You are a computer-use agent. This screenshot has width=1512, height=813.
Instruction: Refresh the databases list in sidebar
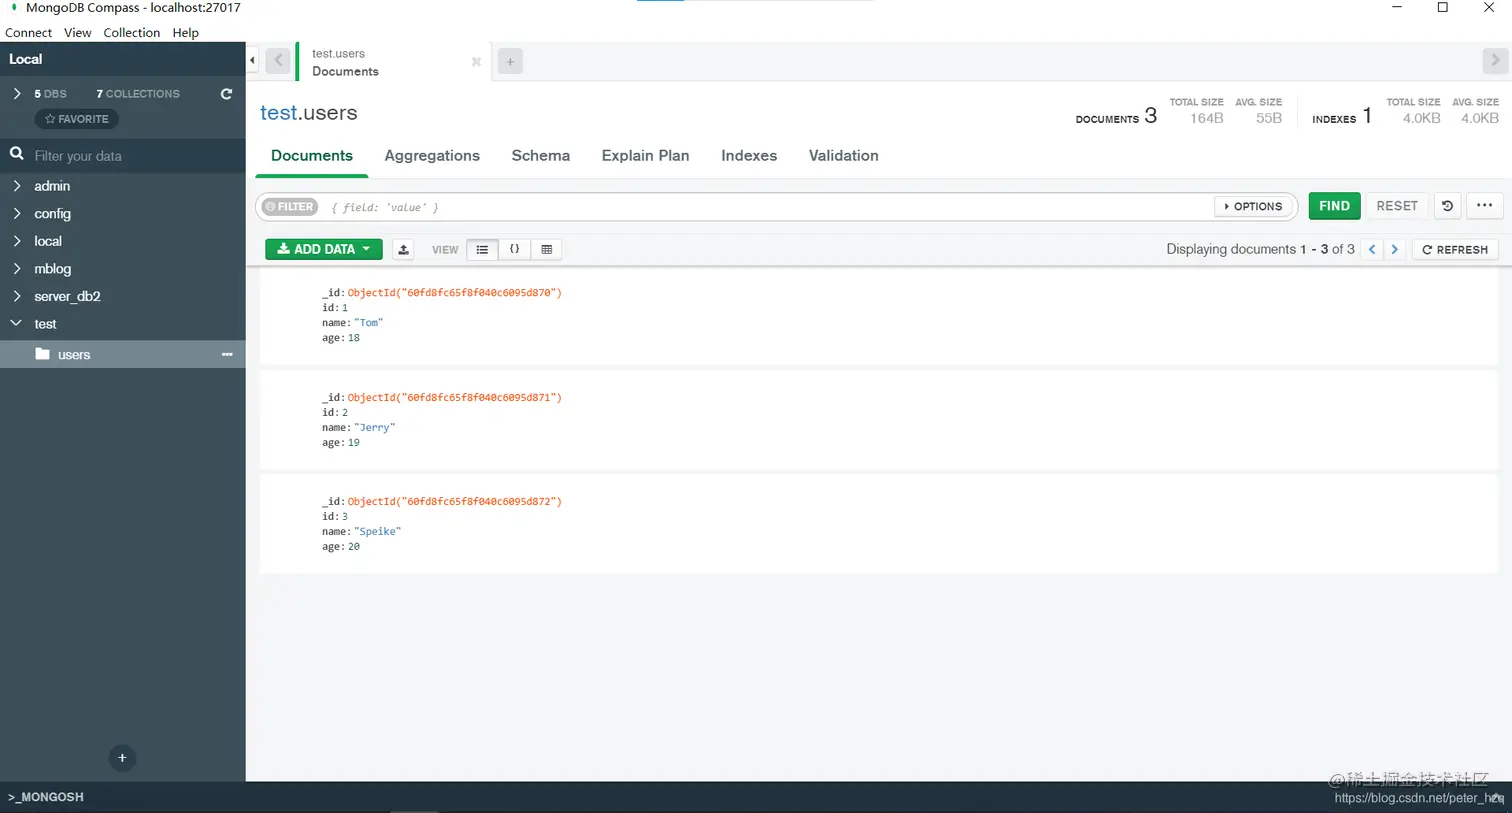pos(226,94)
